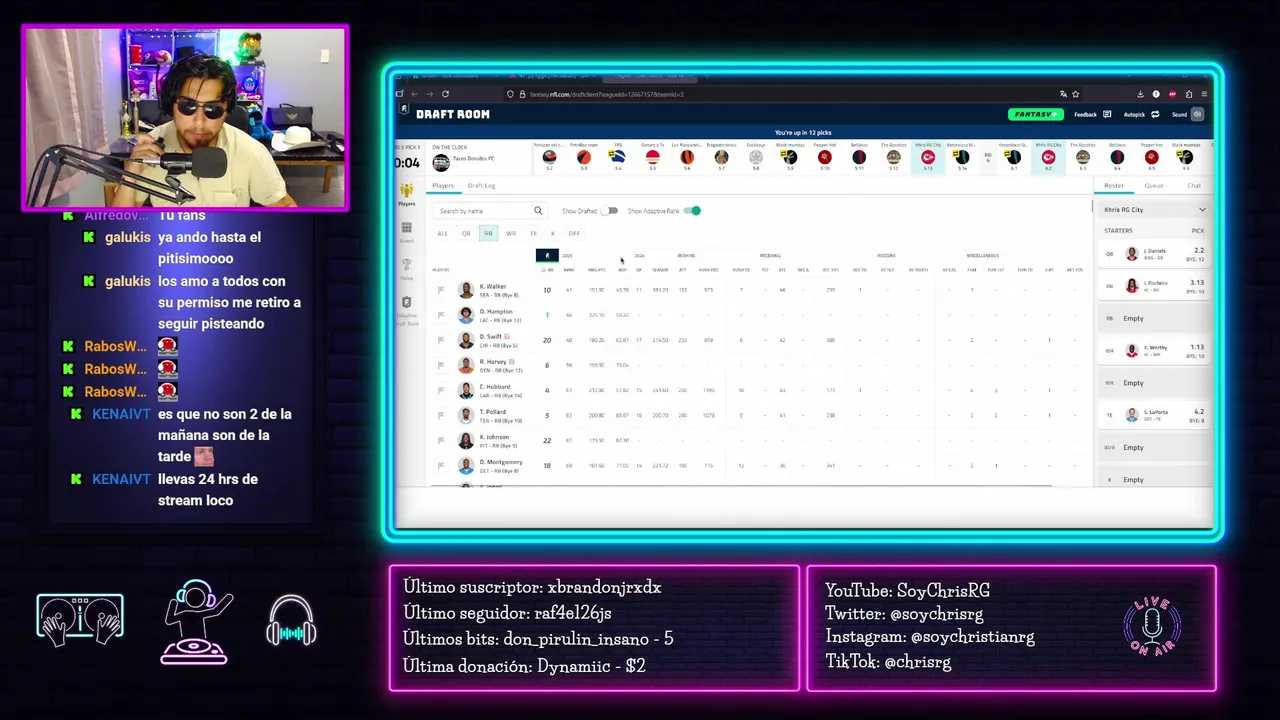The height and width of the screenshot is (720, 1280).
Task: Open the X. Worthy roster slot
Action: 1154,350
